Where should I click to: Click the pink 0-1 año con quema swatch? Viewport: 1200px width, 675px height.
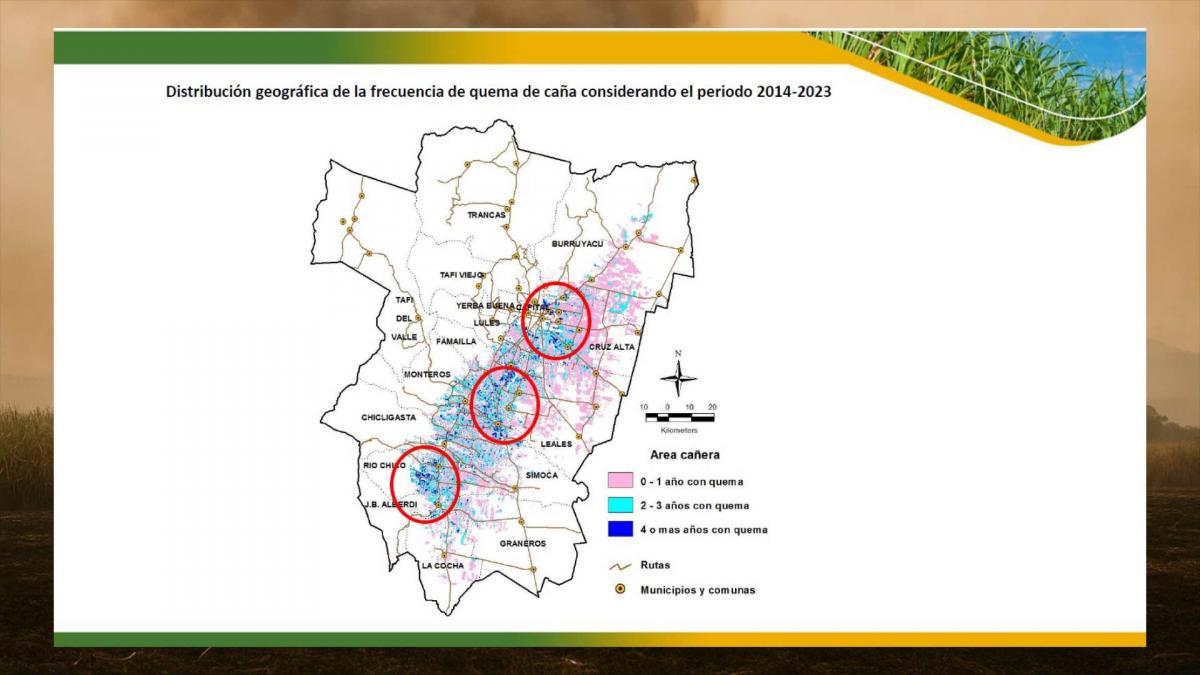click(621, 478)
